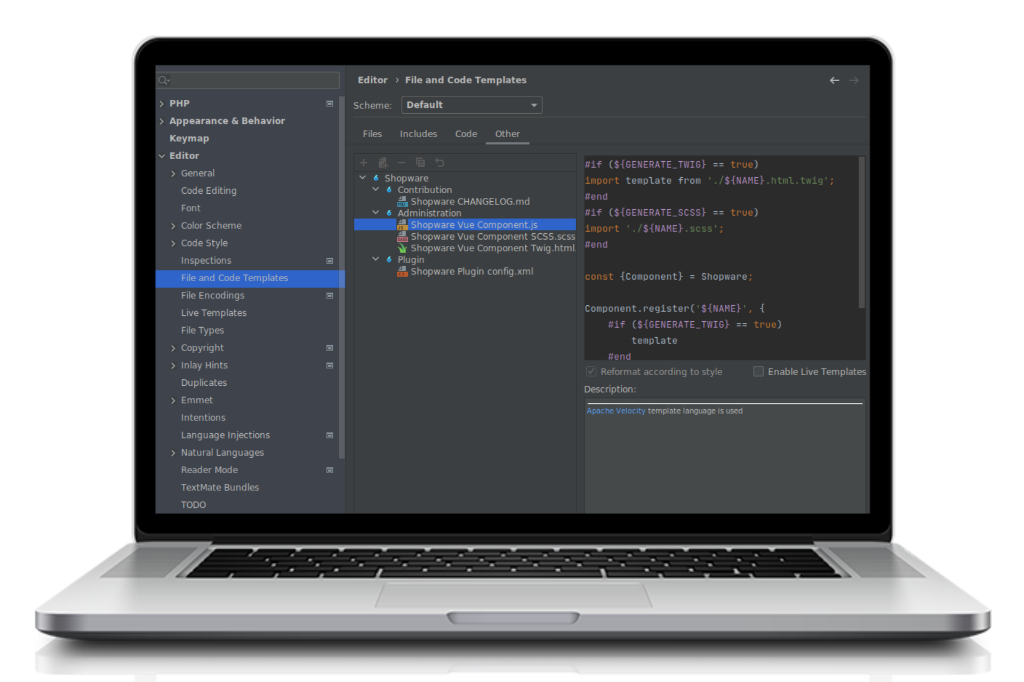The image size is (1024, 682).
Task: Click the project marker icon beside Language Injections
Action: (x=330, y=436)
